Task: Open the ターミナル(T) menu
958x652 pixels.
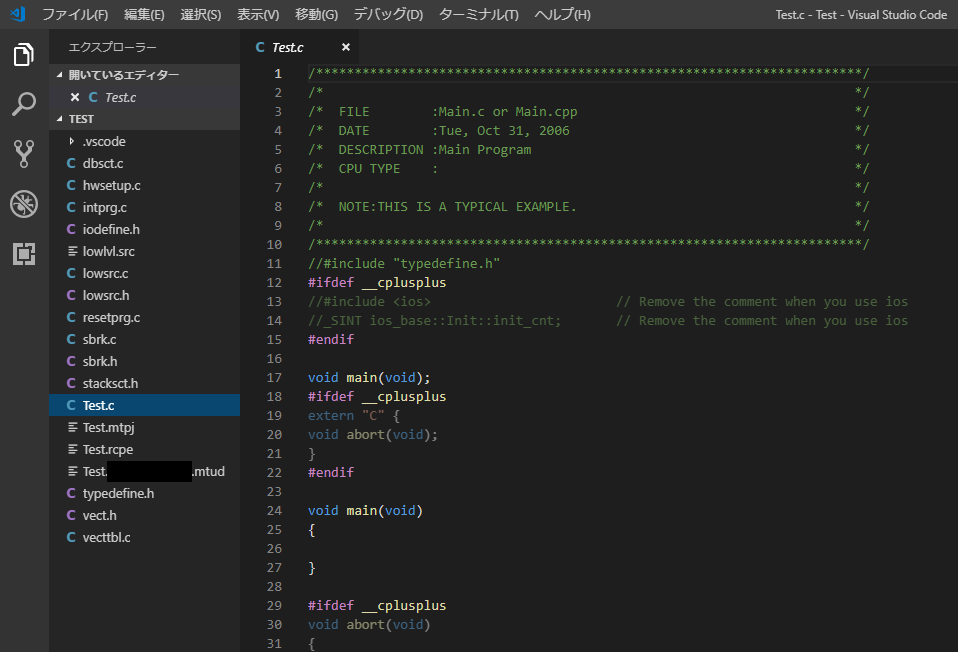Action: (x=478, y=15)
